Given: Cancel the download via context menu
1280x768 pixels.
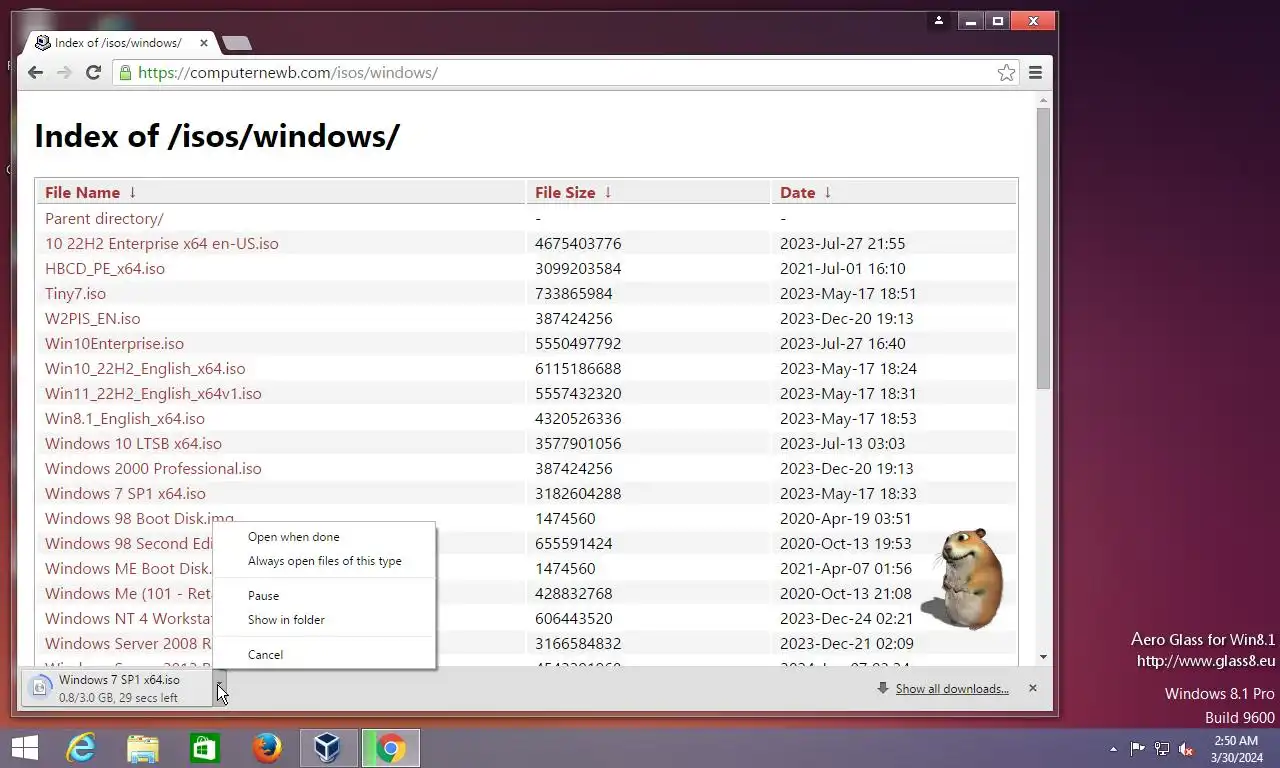Looking at the screenshot, I should [324, 654].
